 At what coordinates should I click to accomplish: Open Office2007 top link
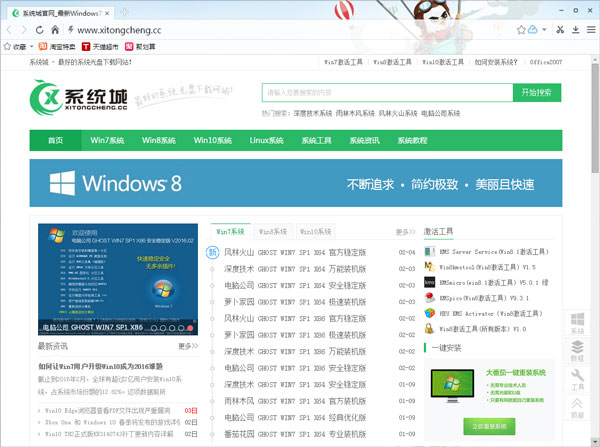(546, 62)
